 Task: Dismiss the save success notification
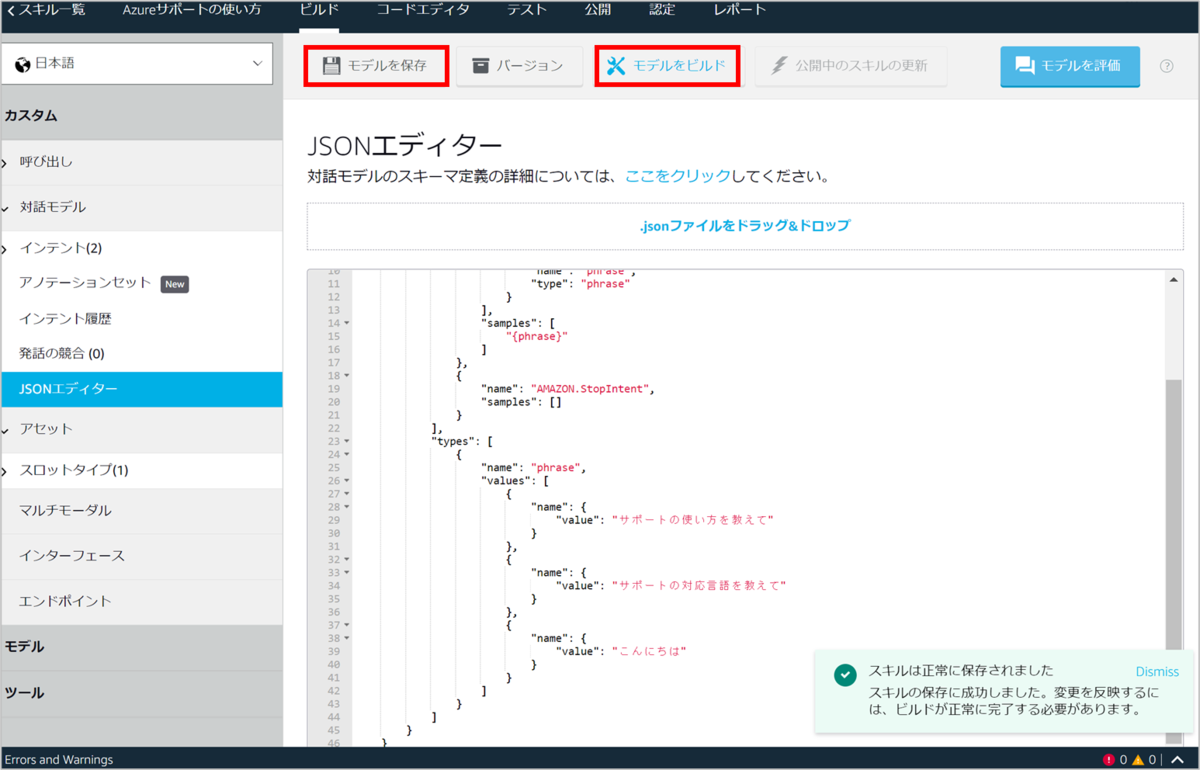[1157, 672]
